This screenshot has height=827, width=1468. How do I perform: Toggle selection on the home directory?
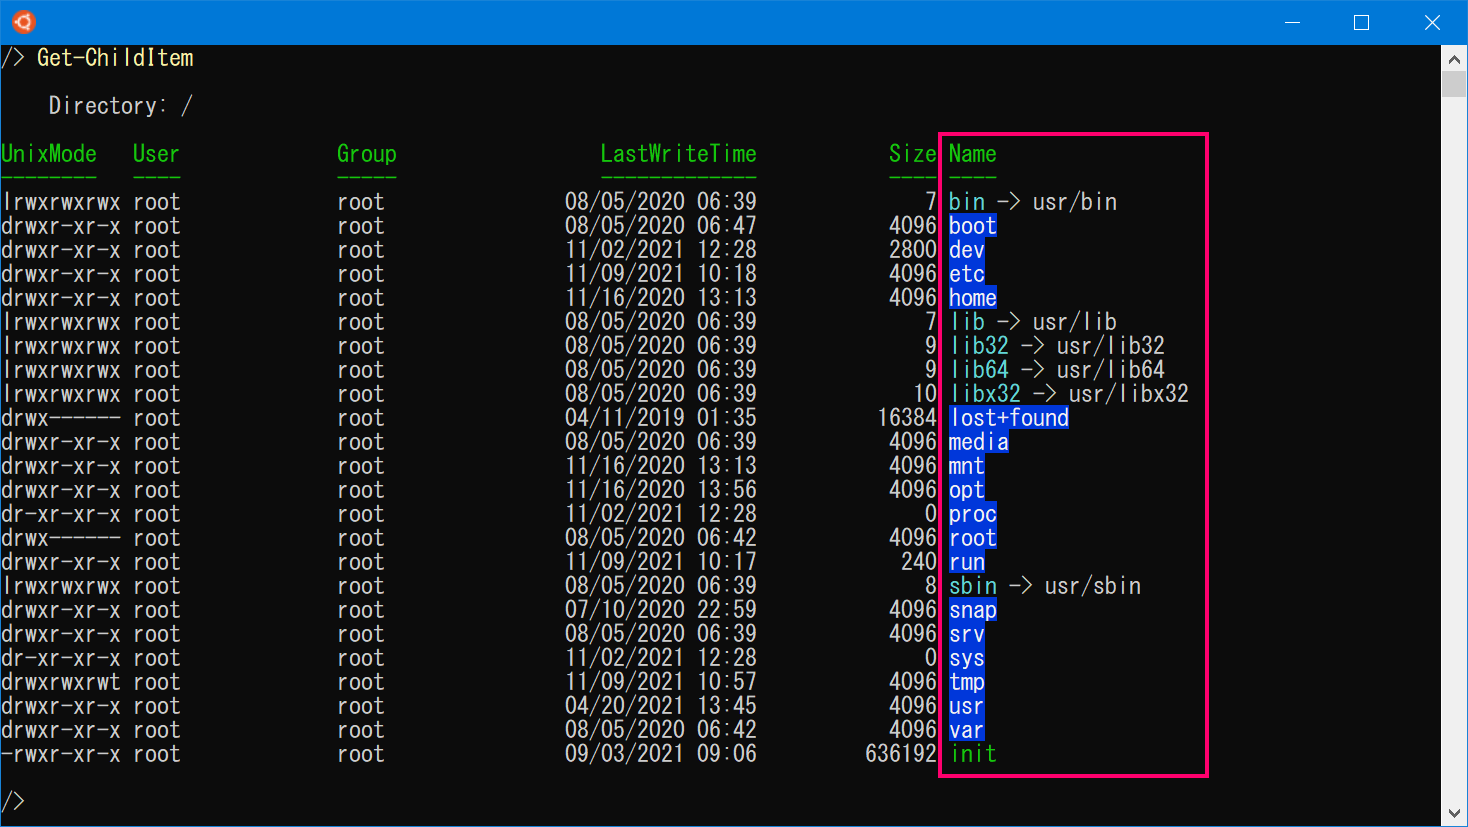(972, 297)
